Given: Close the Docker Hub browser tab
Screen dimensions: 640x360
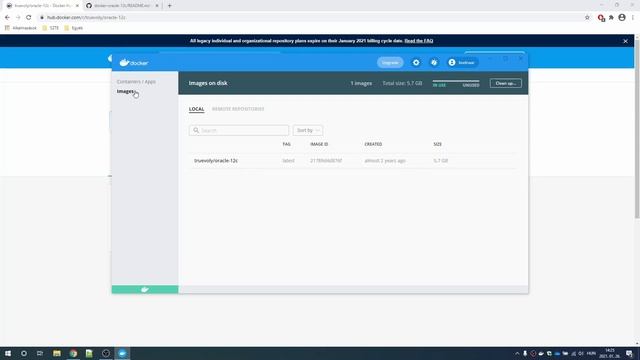Looking at the screenshot, I should [x=77, y=6].
